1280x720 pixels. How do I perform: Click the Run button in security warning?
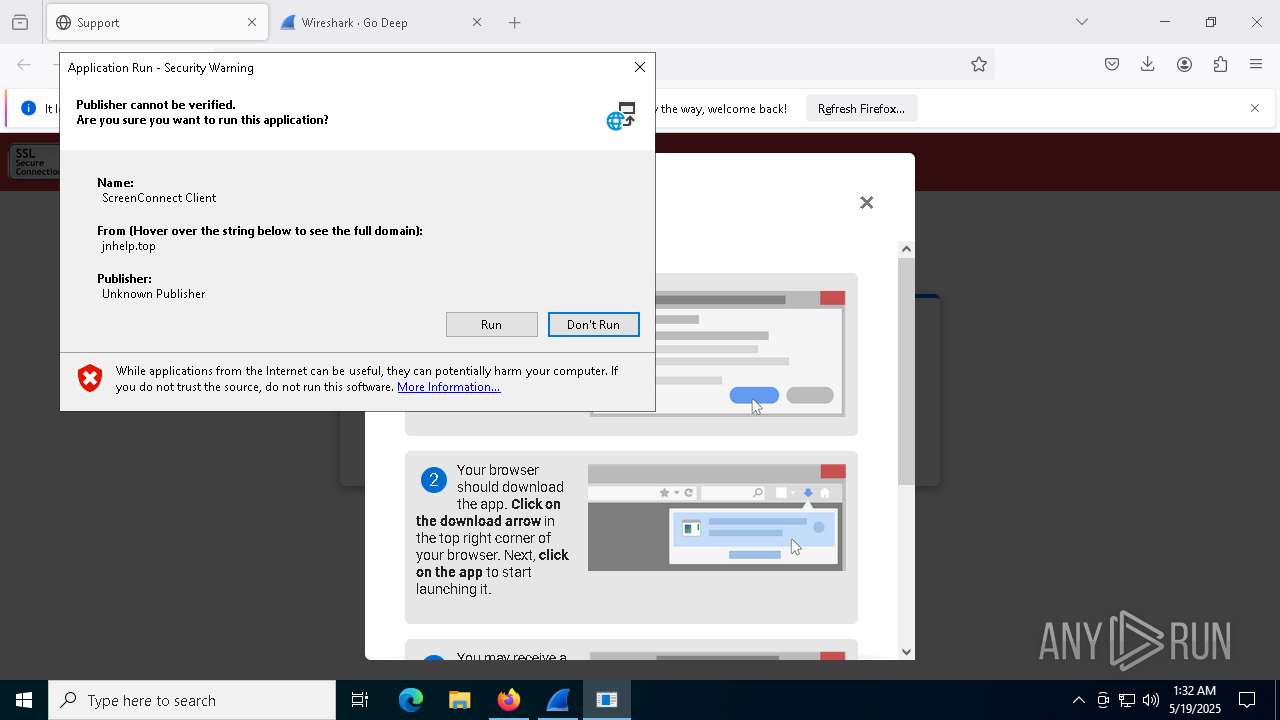491,324
